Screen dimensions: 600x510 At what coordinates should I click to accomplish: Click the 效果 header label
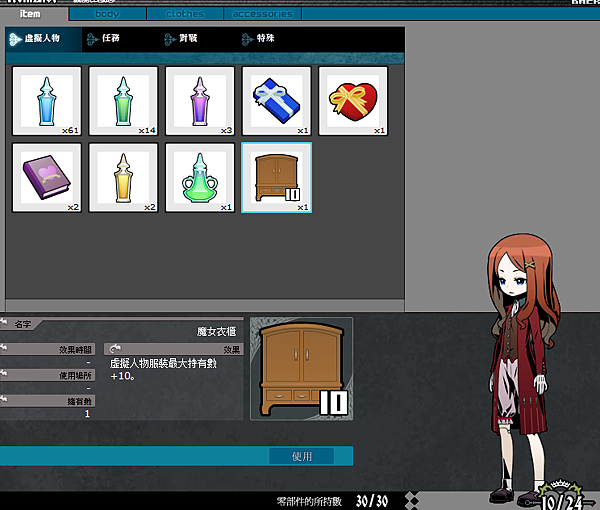[x=232, y=350]
